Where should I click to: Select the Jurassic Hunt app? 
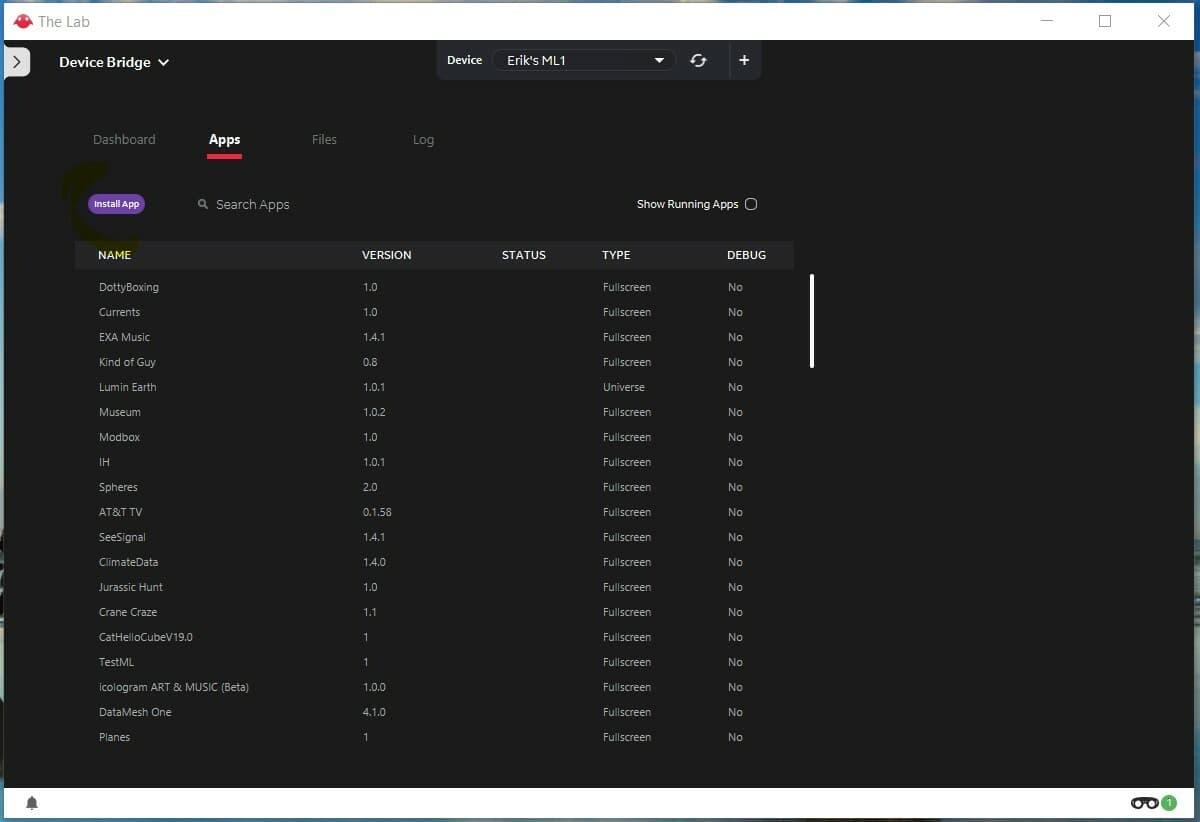click(x=434, y=587)
